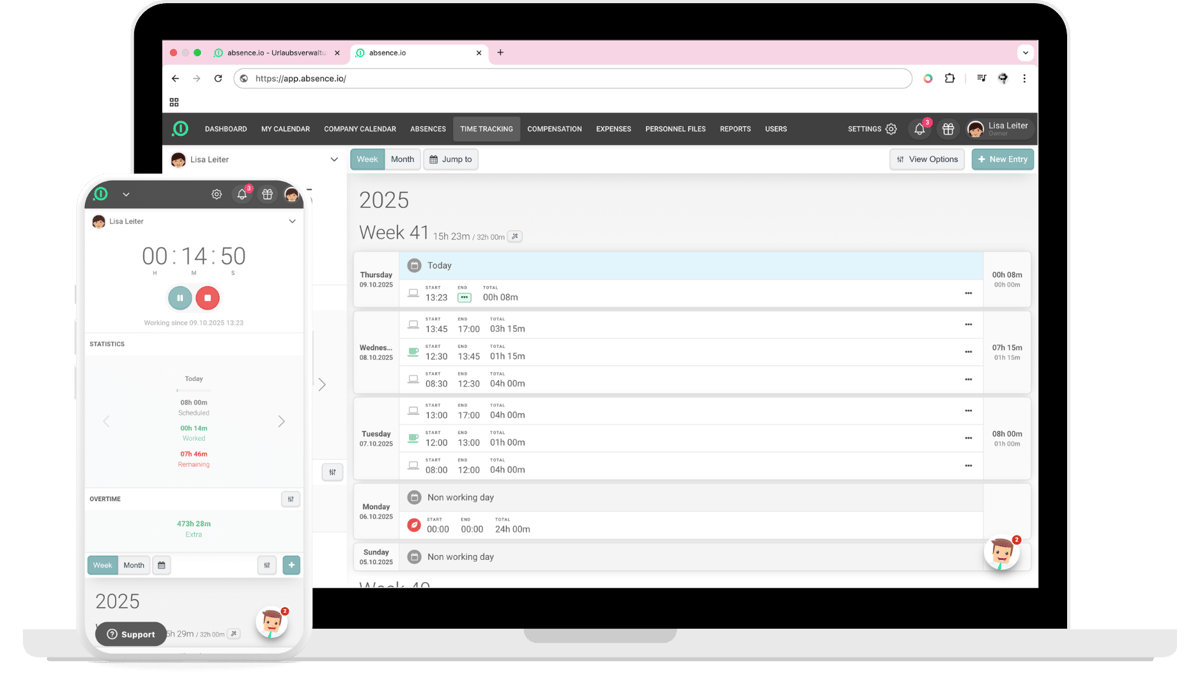Select the Week view toggle in the mobile widget
1200x674 pixels.
(x=102, y=565)
